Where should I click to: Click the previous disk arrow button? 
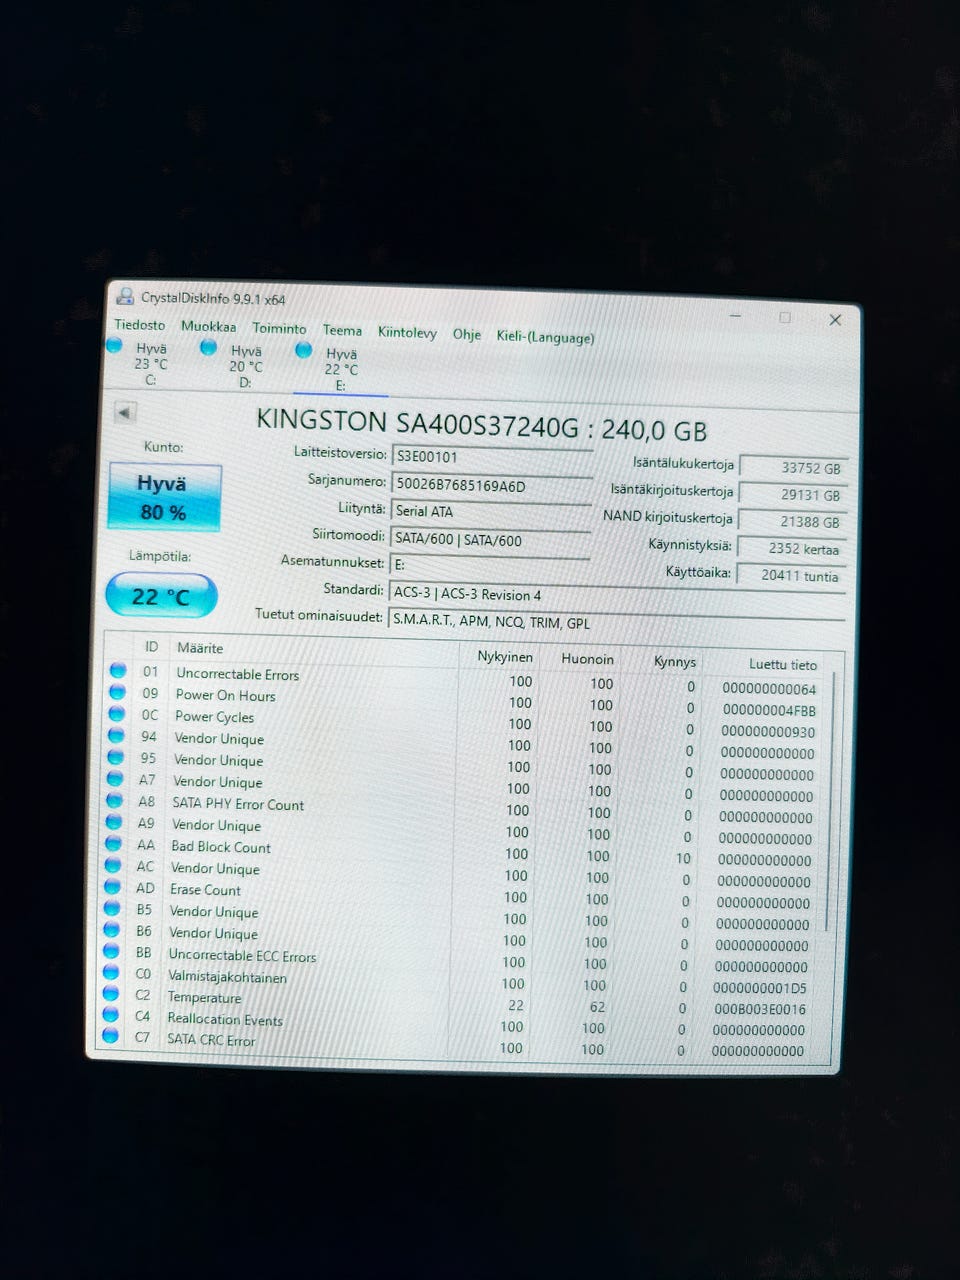(x=125, y=412)
